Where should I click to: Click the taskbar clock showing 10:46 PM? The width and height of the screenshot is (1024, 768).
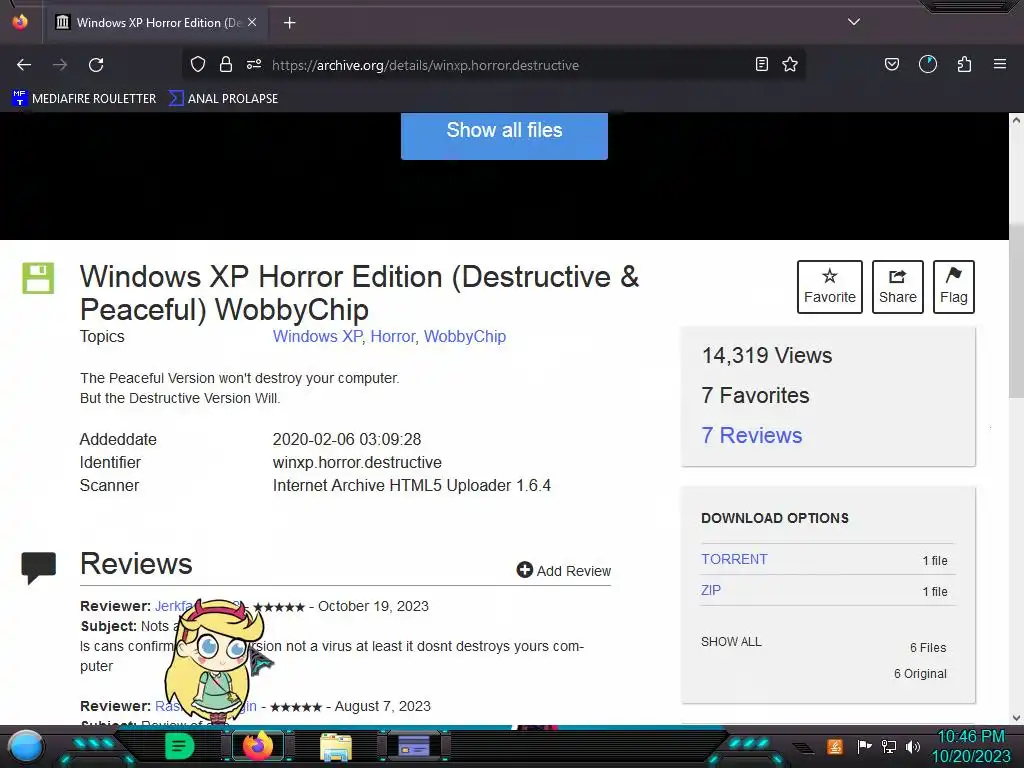click(970, 746)
